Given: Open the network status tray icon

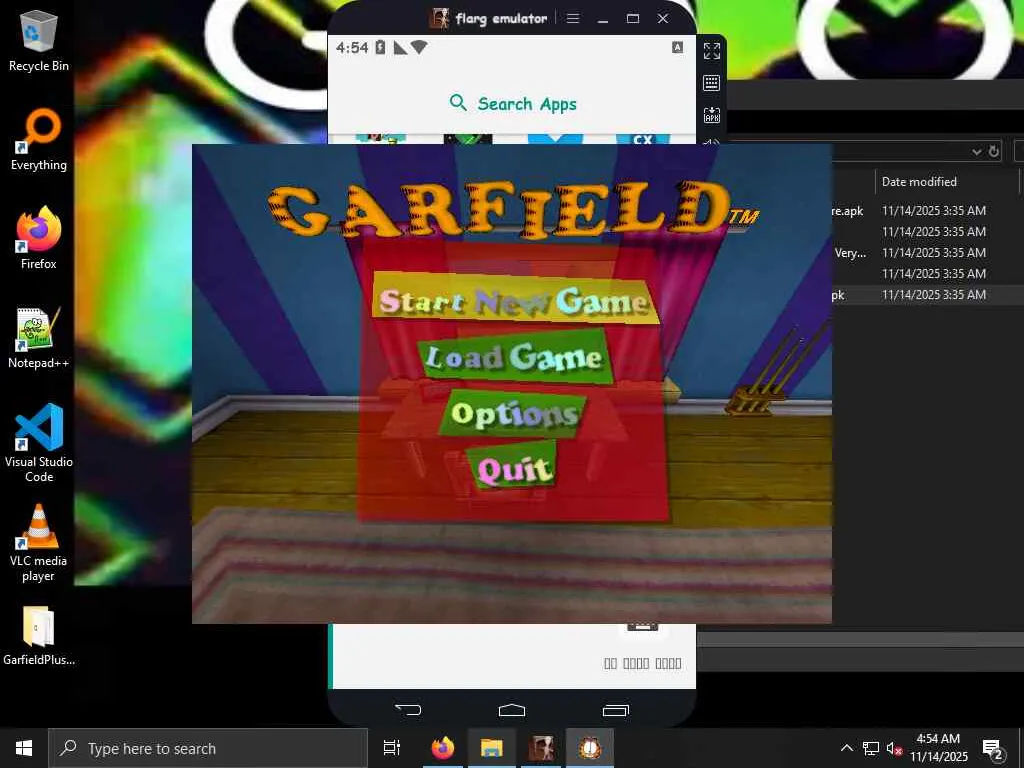Looking at the screenshot, I should 871,748.
